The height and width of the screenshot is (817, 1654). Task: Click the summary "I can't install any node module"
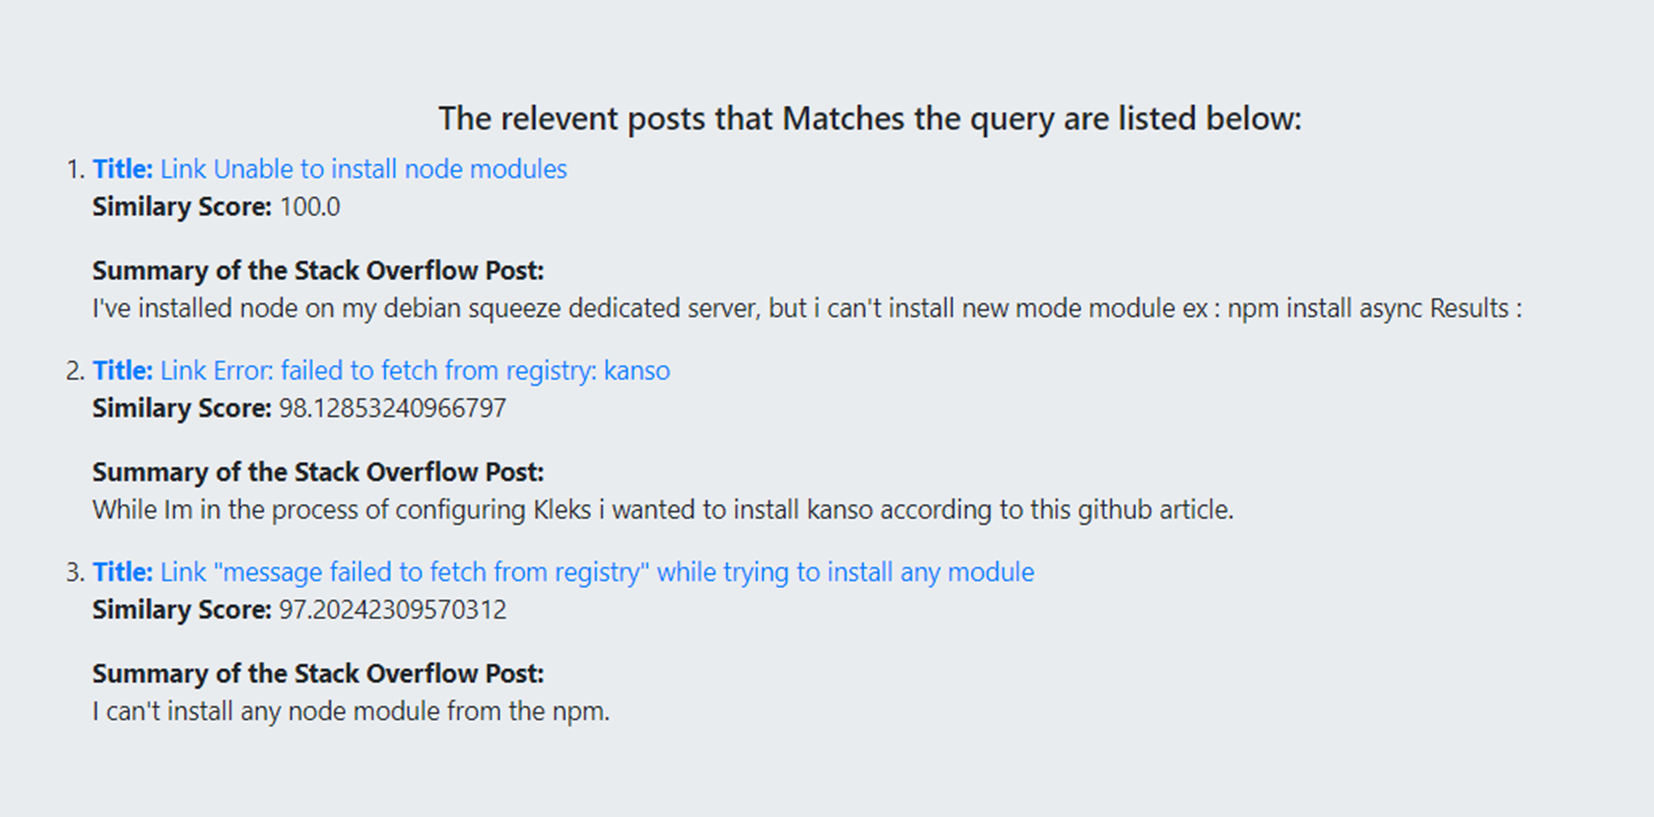click(x=350, y=712)
